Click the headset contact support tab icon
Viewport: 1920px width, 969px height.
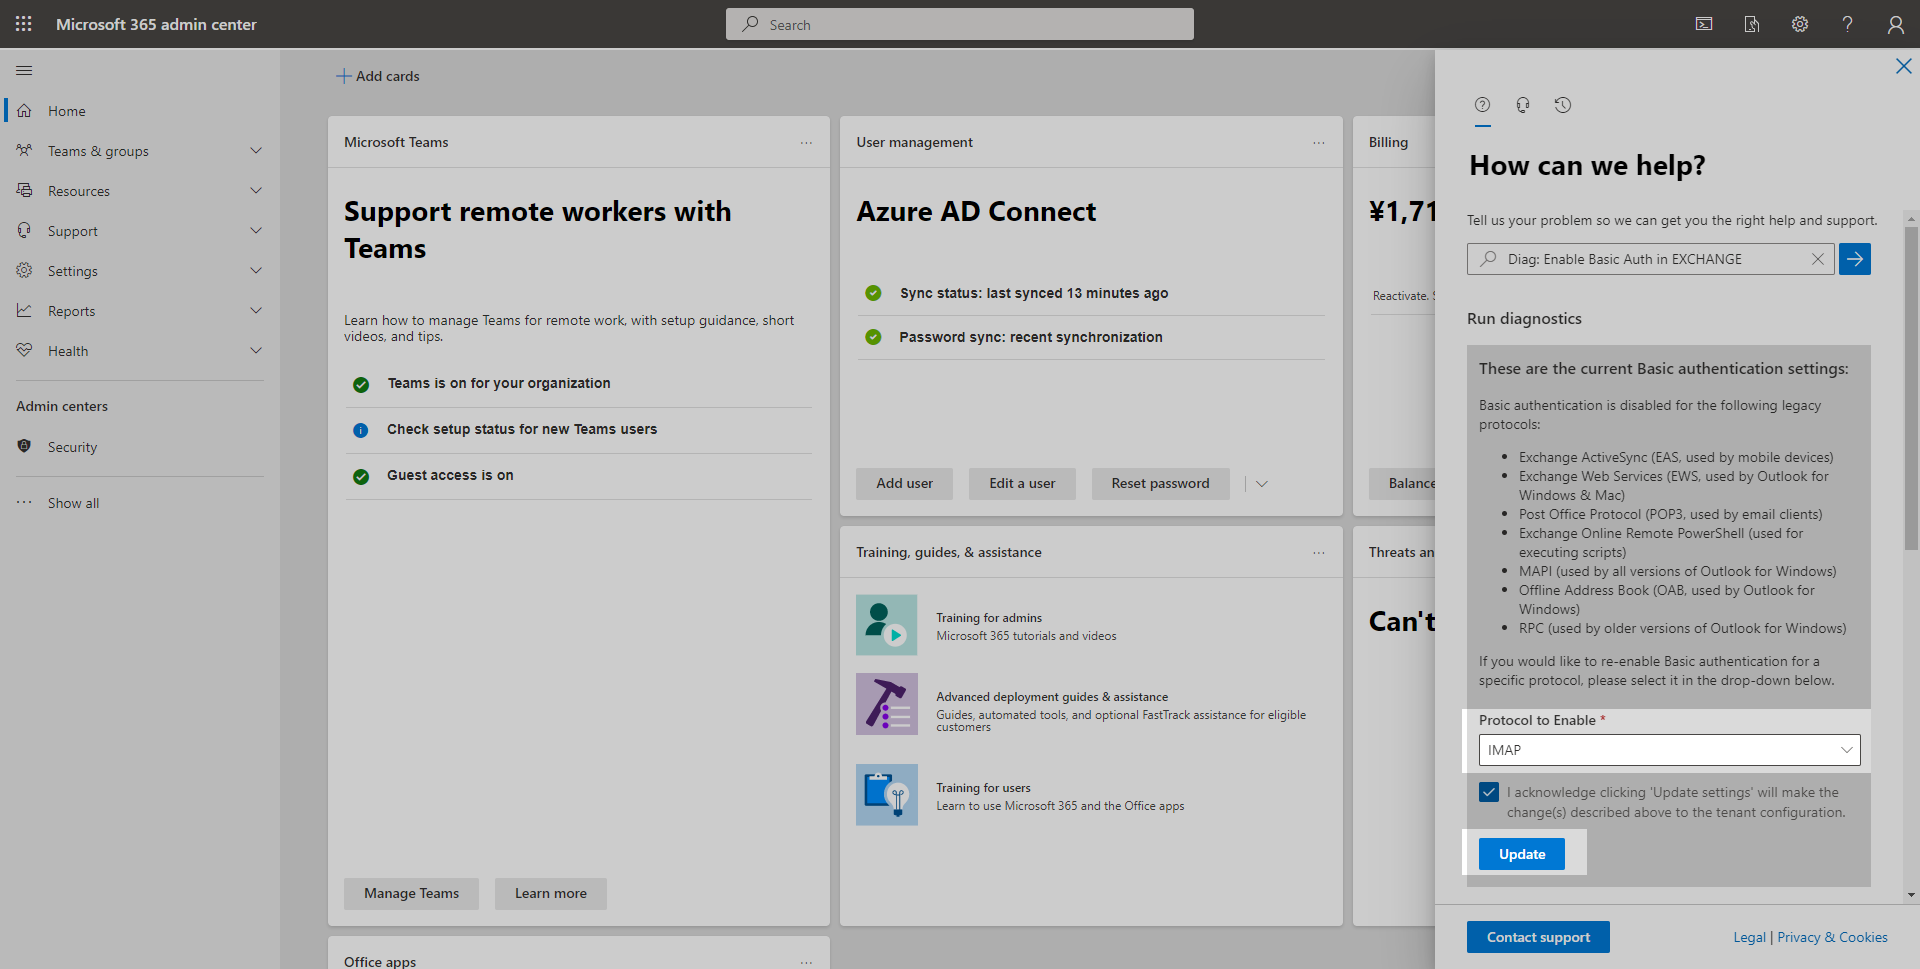pos(1523,105)
